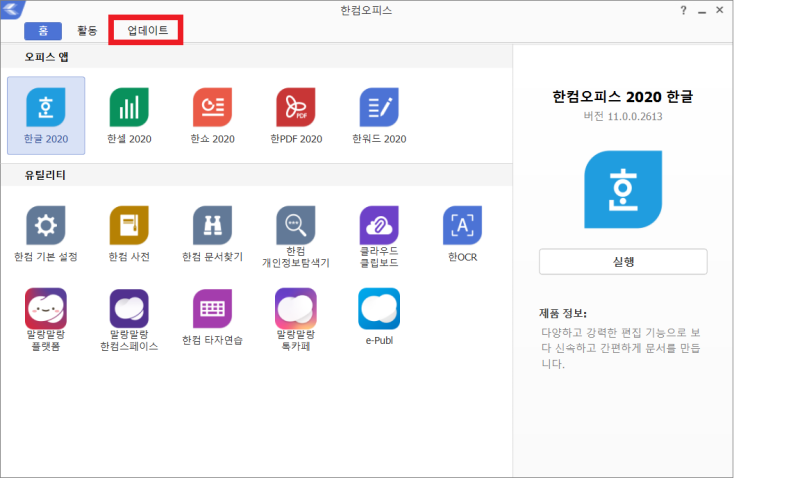Select 한컴 개인정보탐색기 magnifier icon
The width and height of the screenshot is (800, 478).
(296, 225)
